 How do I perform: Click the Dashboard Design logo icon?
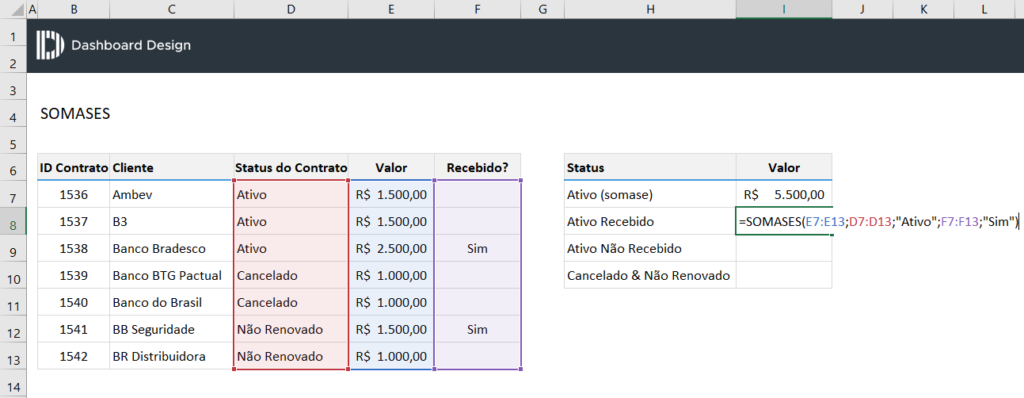click(x=50, y=44)
